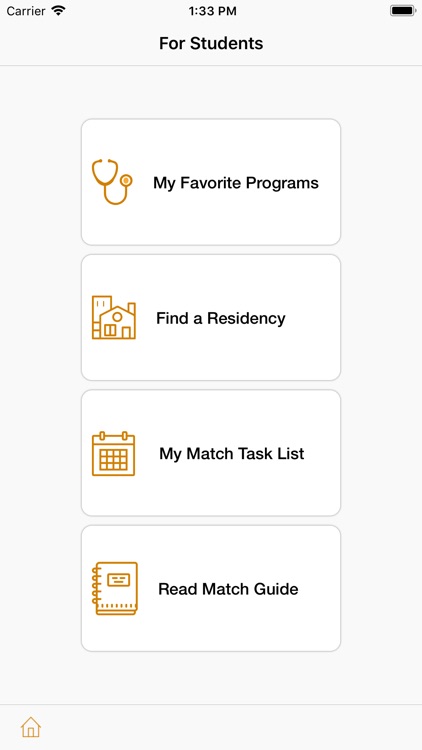
Task: Open Find a Residency
Action: coord(211,318)
